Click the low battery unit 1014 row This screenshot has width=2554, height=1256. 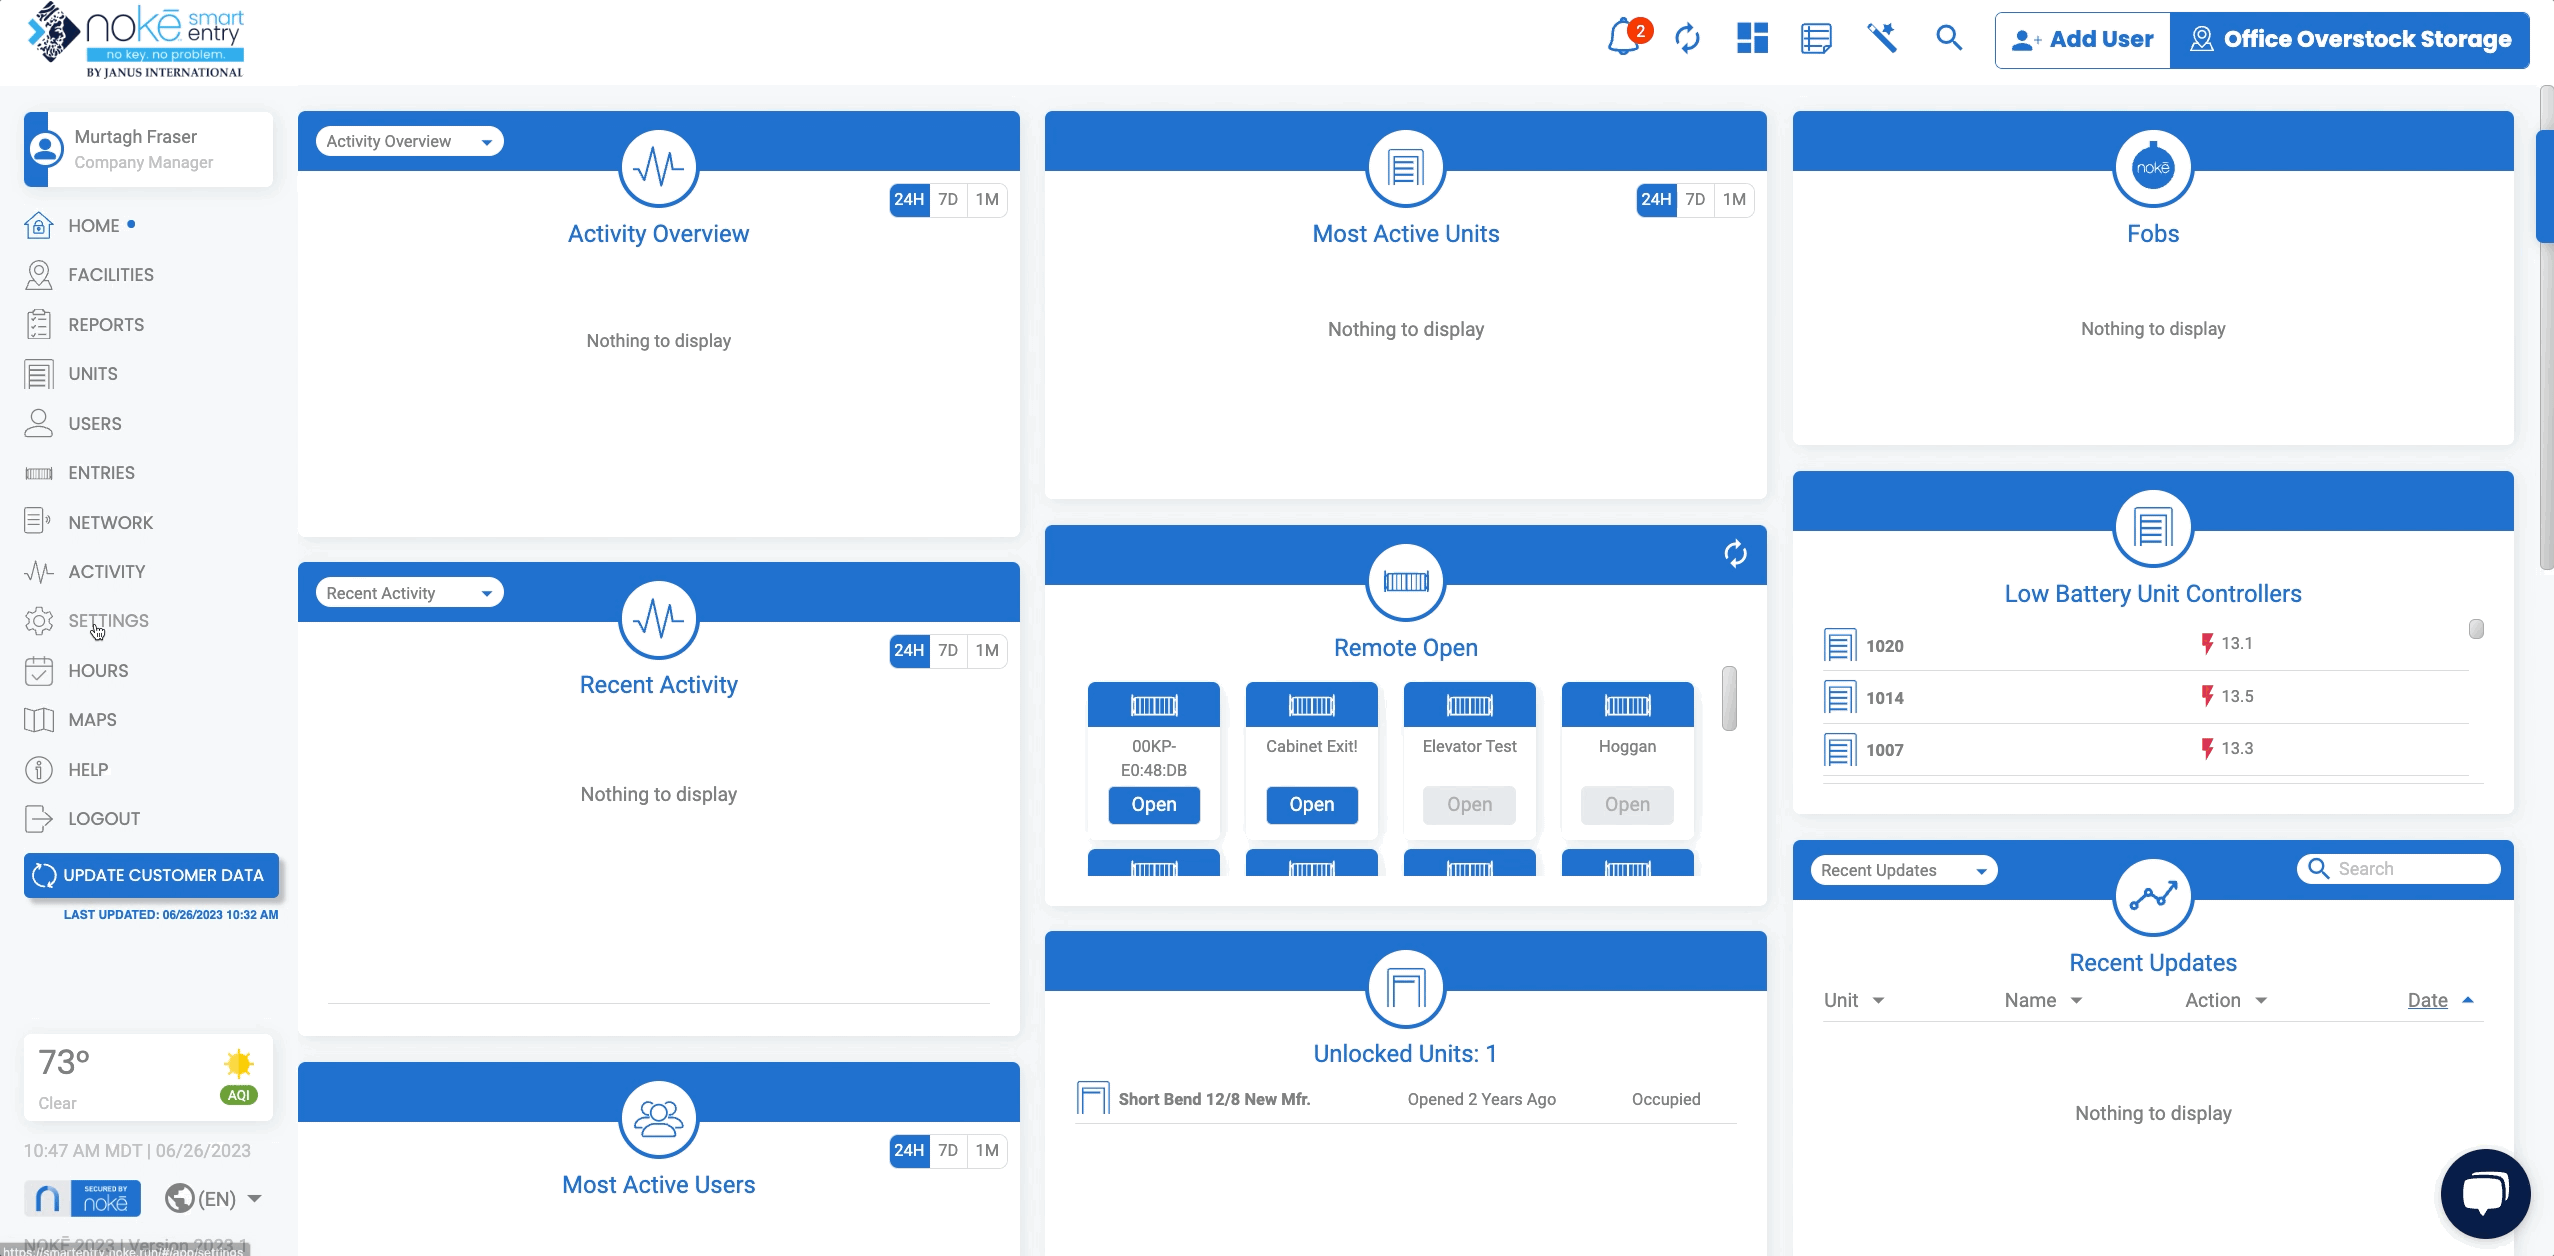2146,697
